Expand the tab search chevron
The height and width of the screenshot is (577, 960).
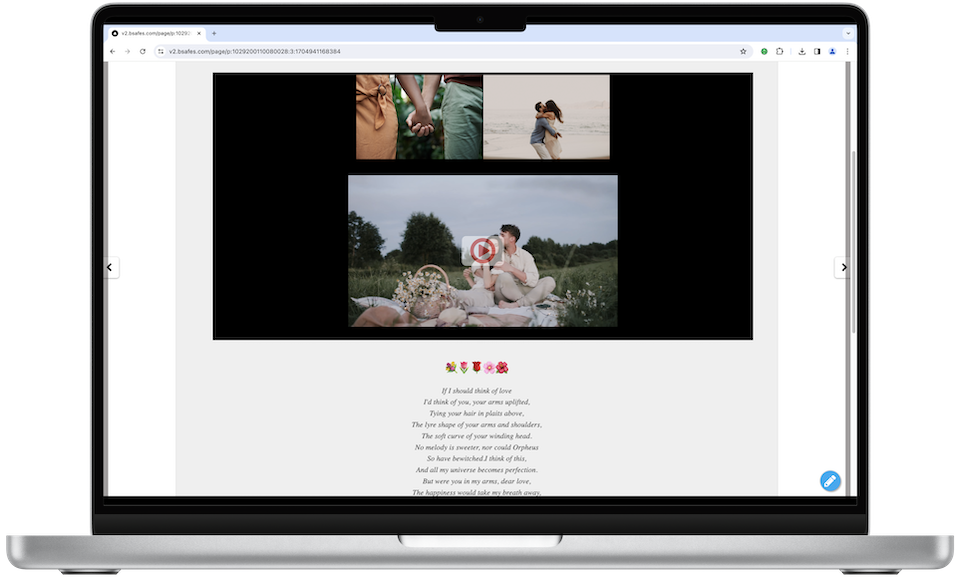847,33
